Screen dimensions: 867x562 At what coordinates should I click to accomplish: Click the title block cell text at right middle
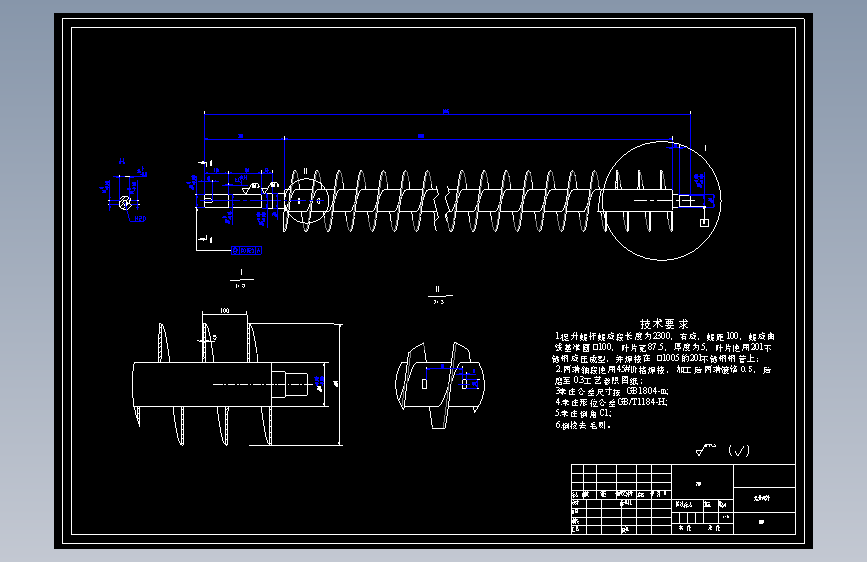pyautogui.click(x=762, y=498)
